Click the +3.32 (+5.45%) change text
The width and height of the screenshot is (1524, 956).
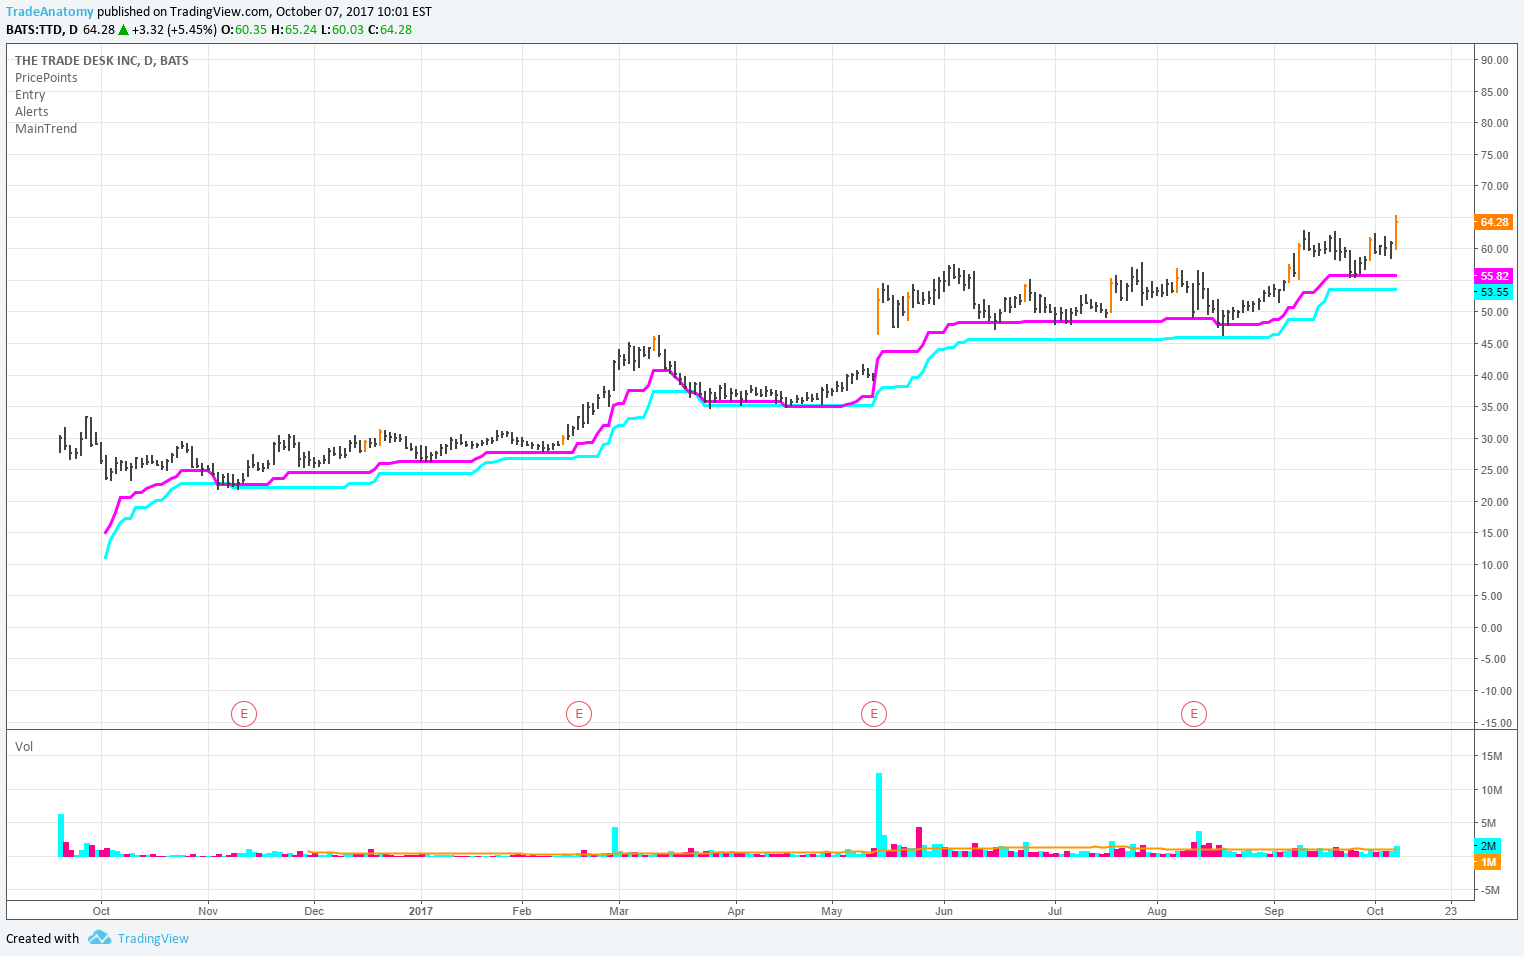[174, 30]
